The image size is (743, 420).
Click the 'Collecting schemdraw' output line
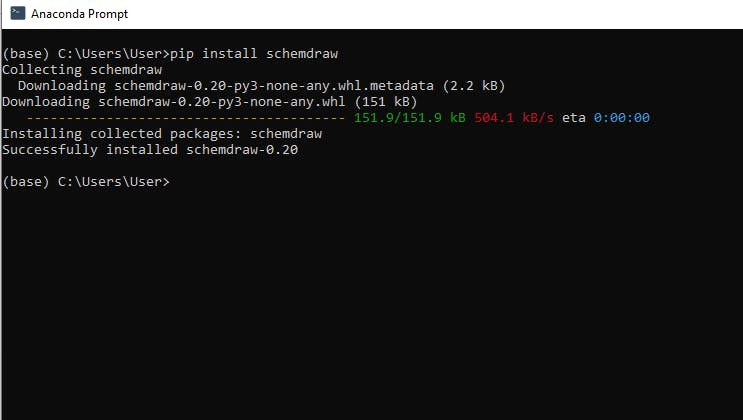pos(82,70)
